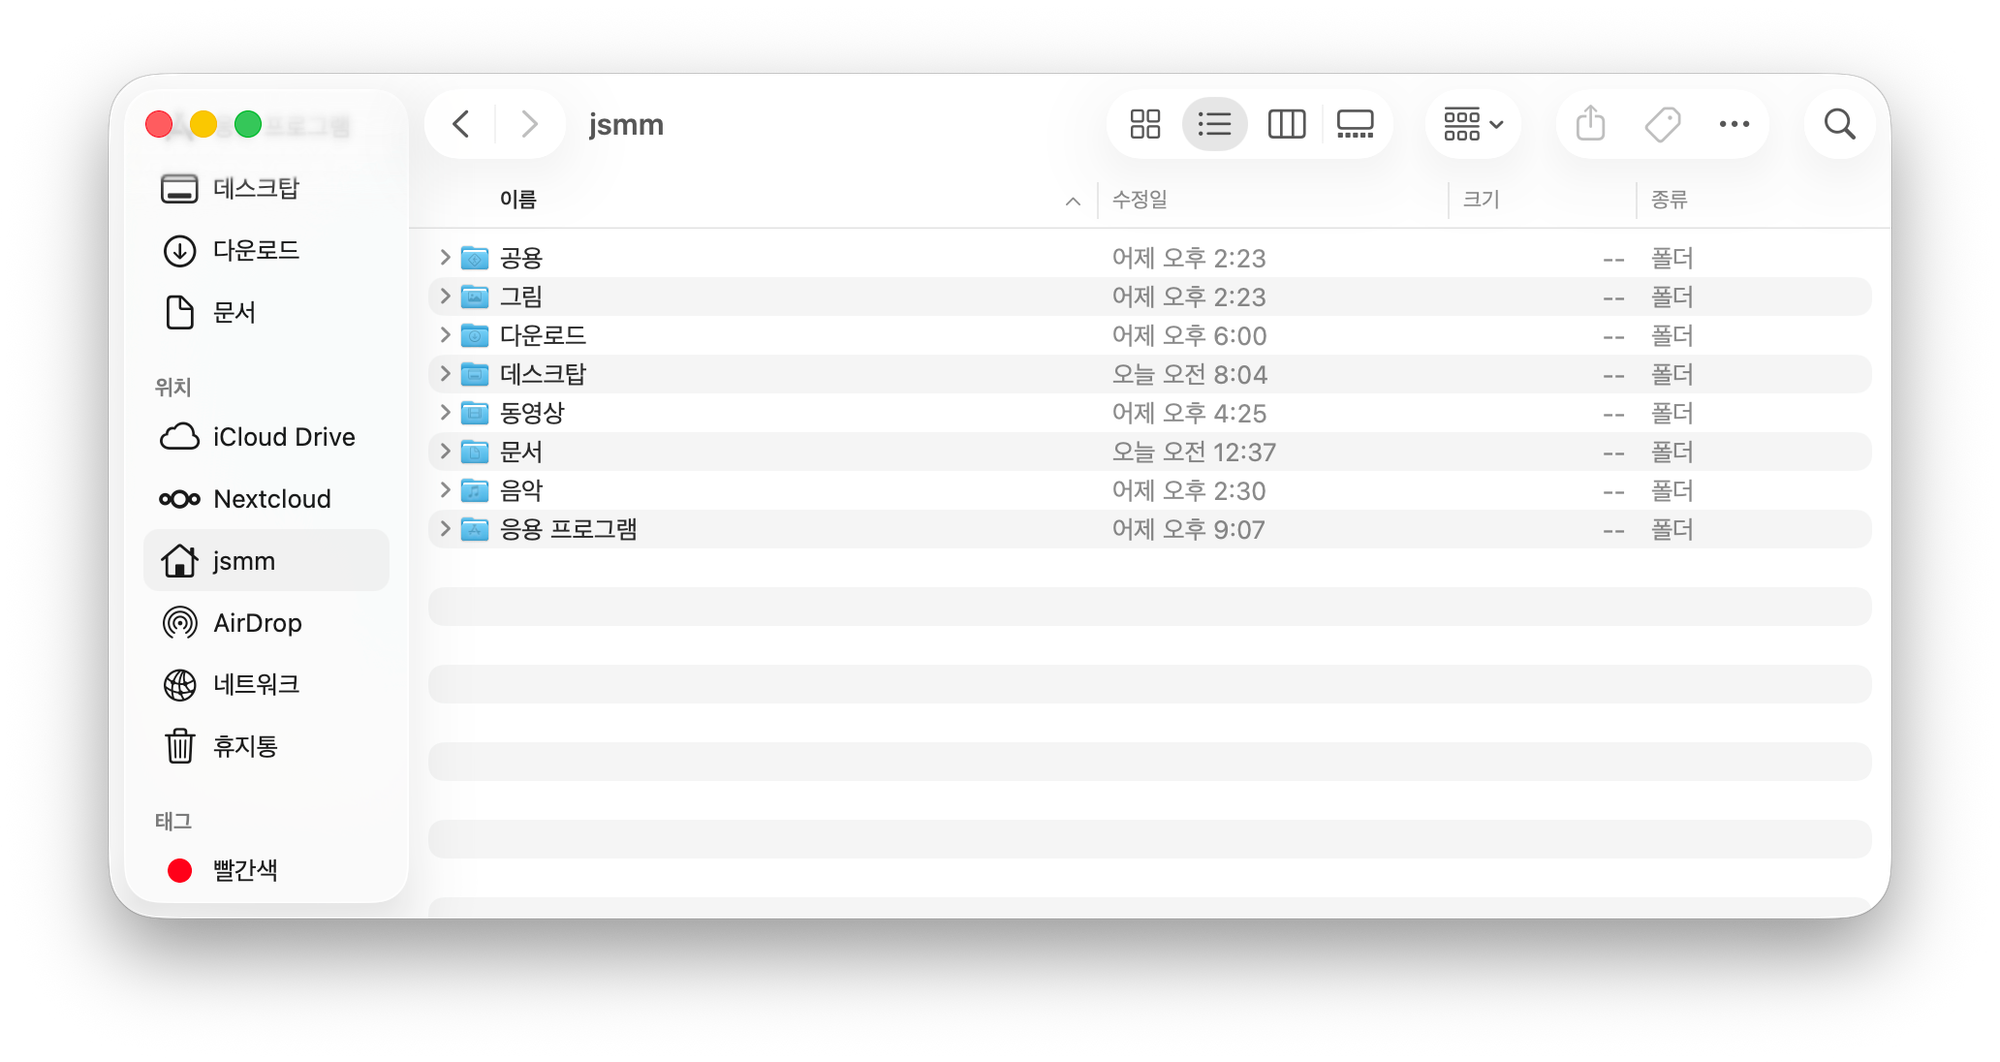Open the group-by dropdown in toolbar
Screen dimensions: 2000x1062
1473,124
